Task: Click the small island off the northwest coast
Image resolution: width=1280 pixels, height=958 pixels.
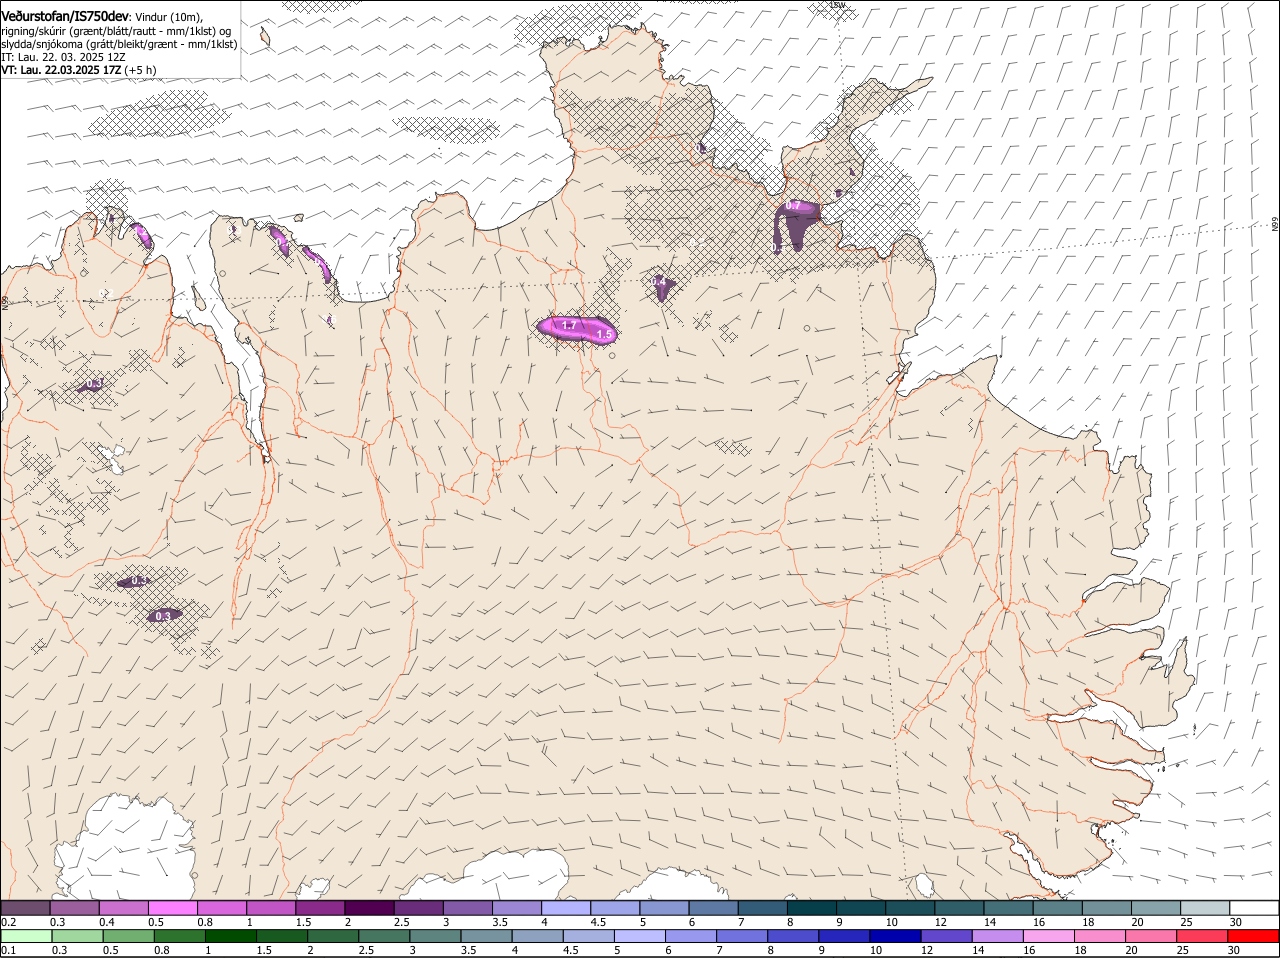Action: [x=266, y=37]
